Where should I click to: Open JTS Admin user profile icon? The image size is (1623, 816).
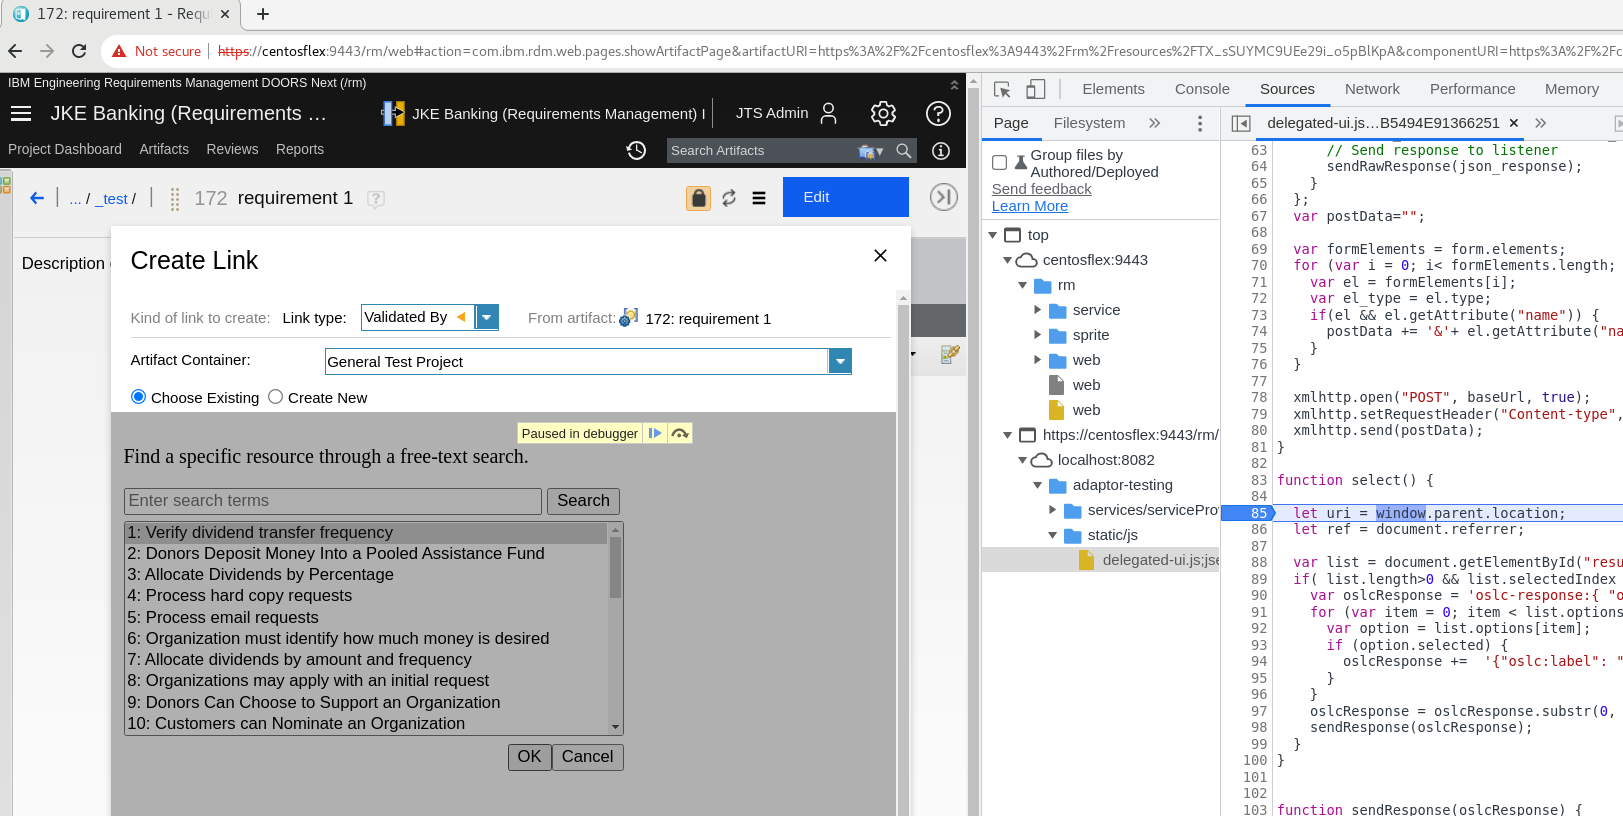[828, 114]
